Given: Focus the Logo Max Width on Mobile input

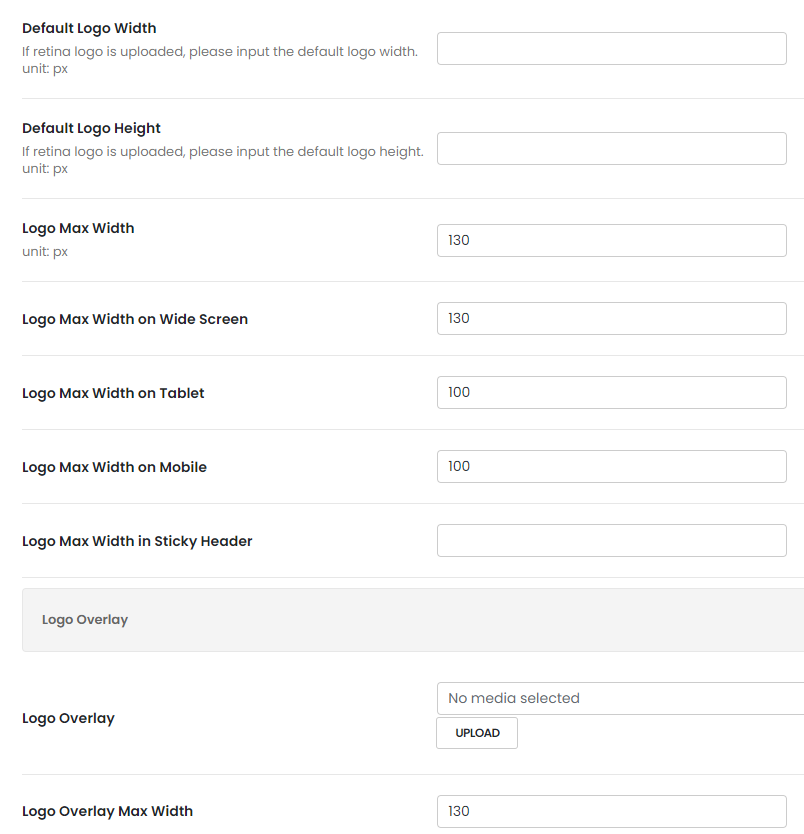Looking at the screenshot, I should pyautogui.click(x=611, y=466).
